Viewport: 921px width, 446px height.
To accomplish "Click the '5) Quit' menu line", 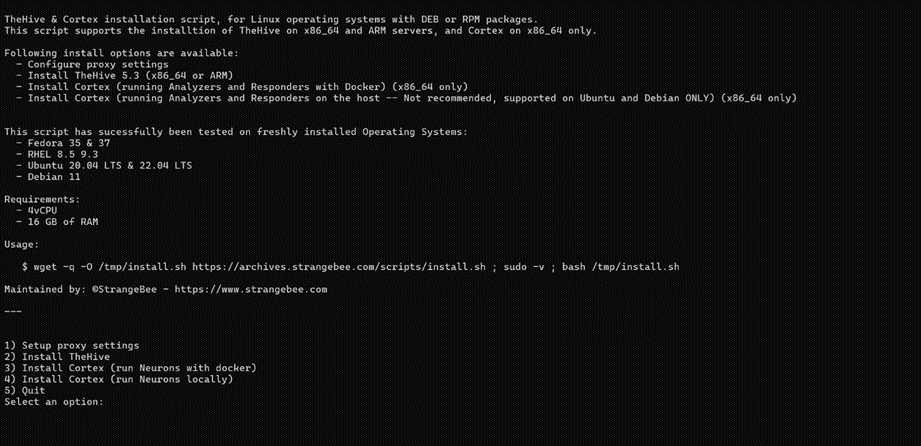I will coord(25,391).
